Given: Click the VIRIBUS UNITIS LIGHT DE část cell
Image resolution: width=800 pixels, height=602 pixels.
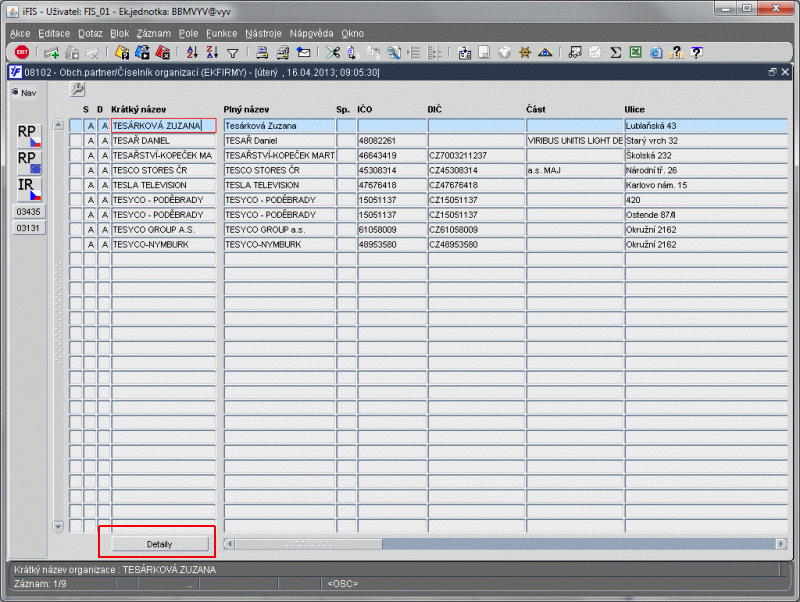Looking at the screenshot, I should (x=574, y=140).
